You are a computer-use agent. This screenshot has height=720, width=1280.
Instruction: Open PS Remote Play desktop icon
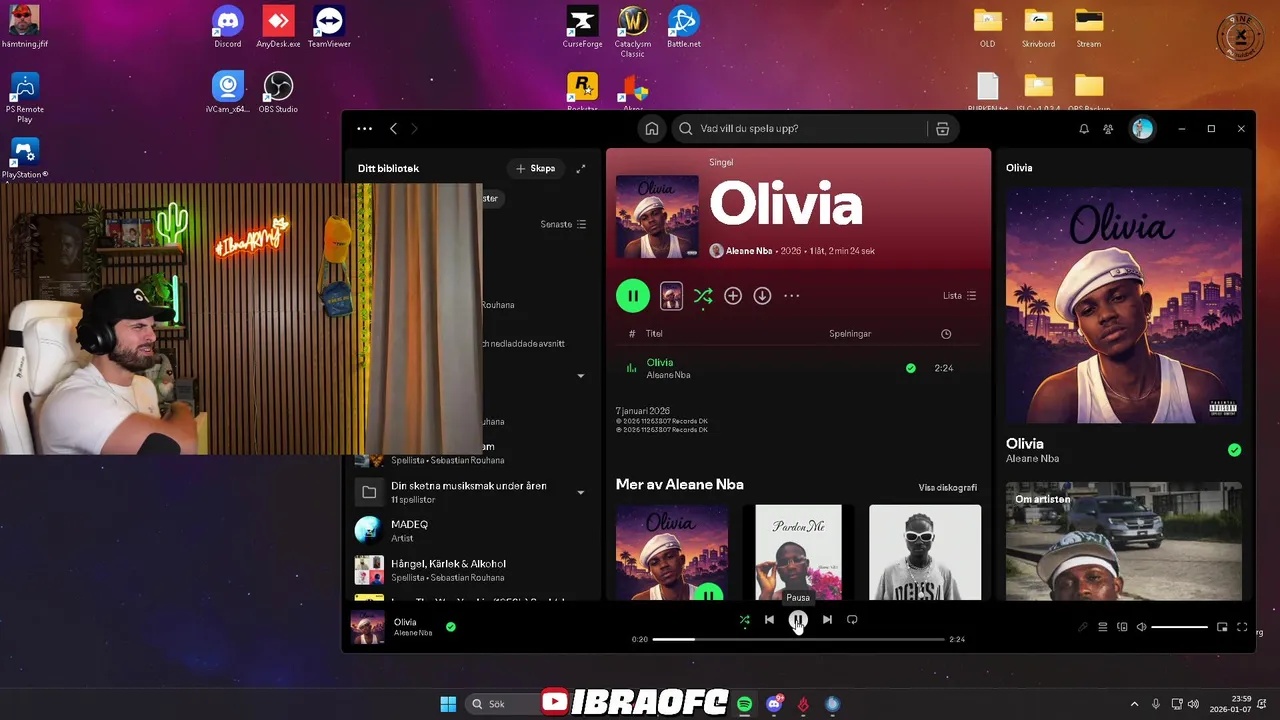[x=25, y=97]
